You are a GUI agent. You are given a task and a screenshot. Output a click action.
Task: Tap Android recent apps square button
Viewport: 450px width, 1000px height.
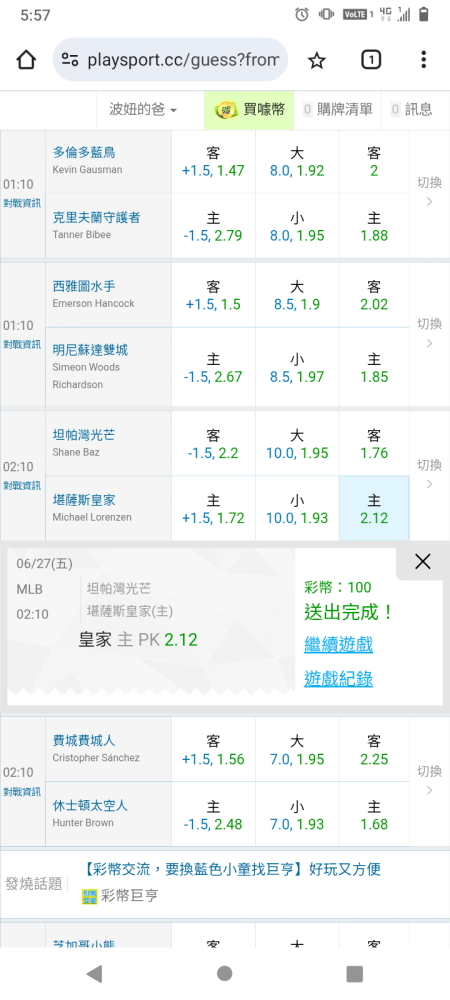pos(354,973)
